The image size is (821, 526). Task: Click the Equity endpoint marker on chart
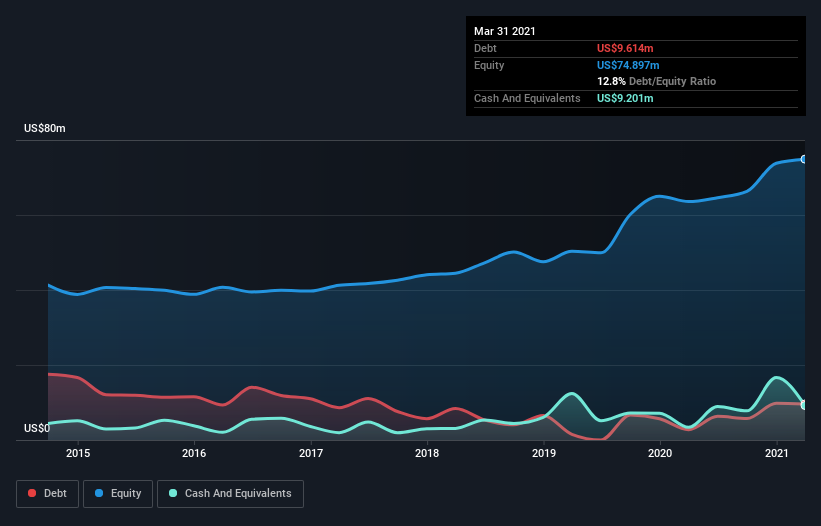804,159
